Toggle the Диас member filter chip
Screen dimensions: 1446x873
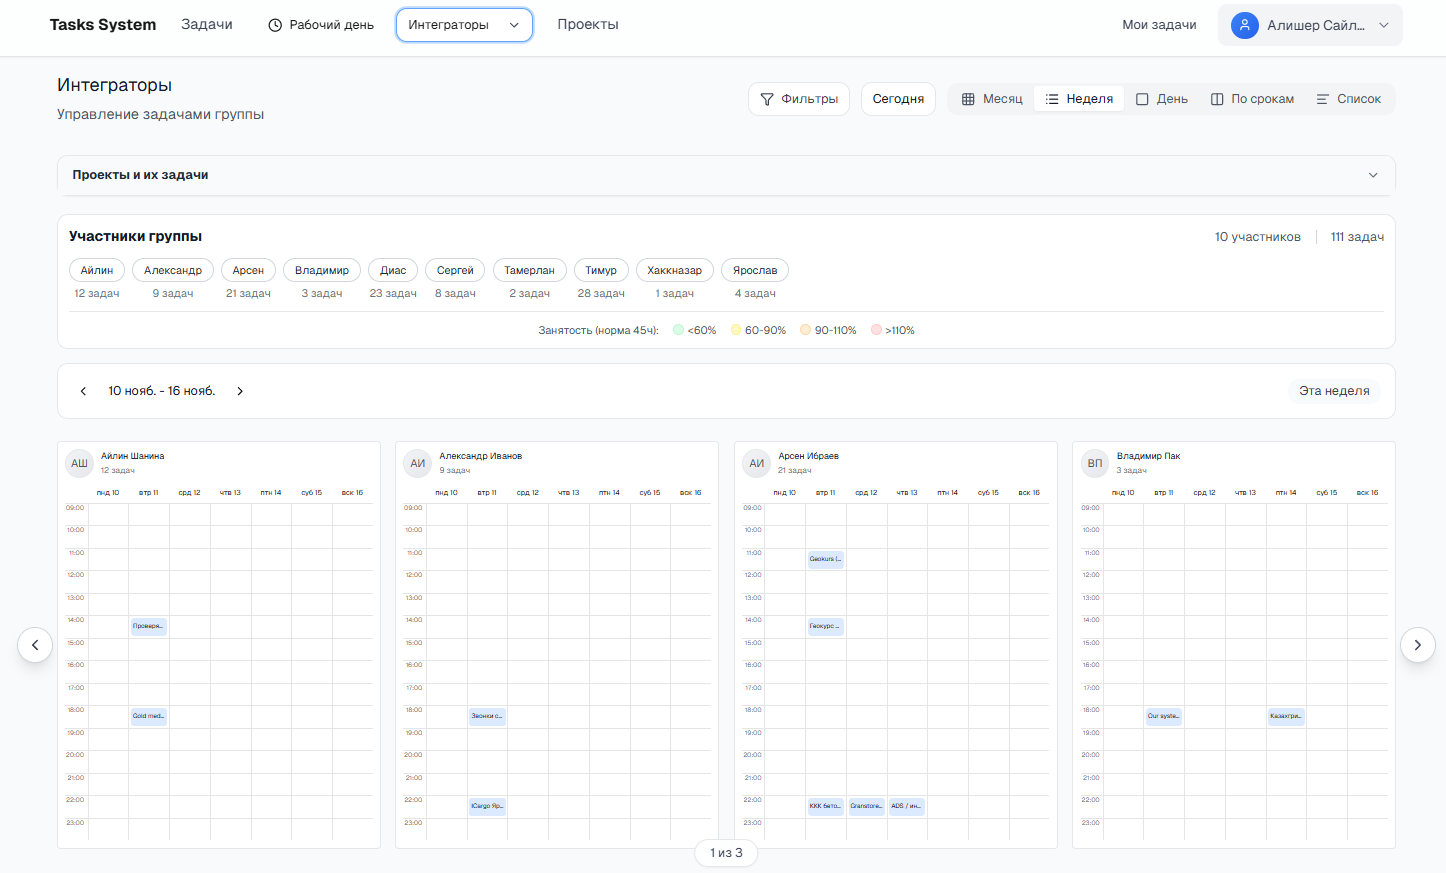point(393,270)
